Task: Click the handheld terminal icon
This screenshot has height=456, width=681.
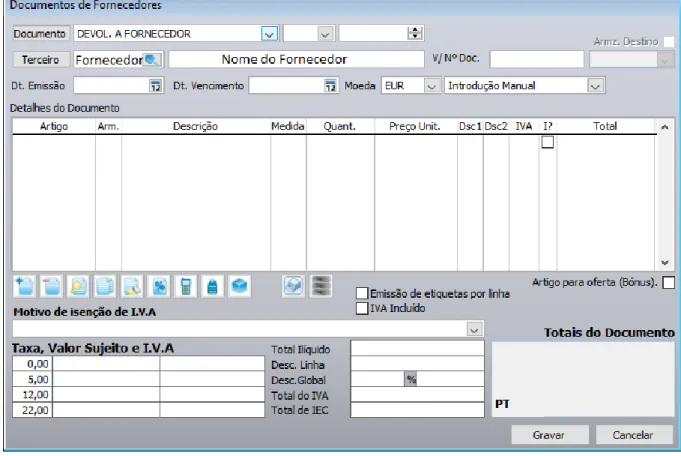Action: pos(186,287)
